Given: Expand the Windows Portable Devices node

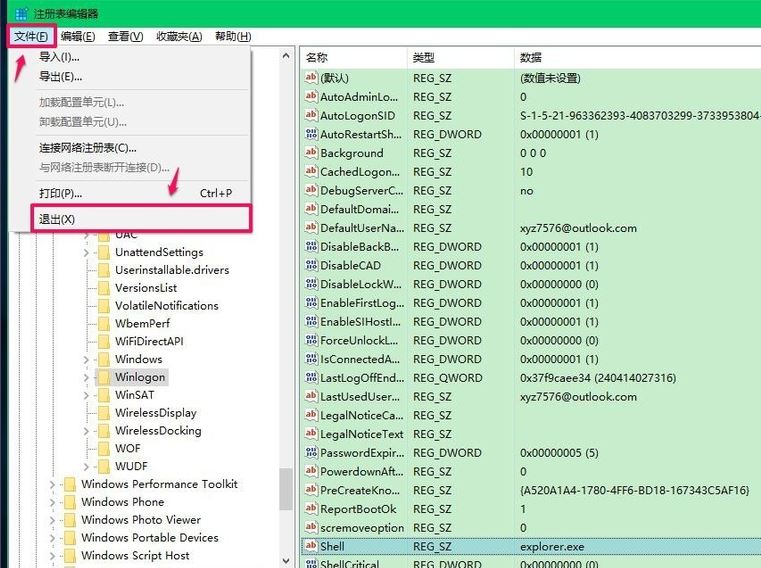Looking at the screenshot, I should 52,538.
